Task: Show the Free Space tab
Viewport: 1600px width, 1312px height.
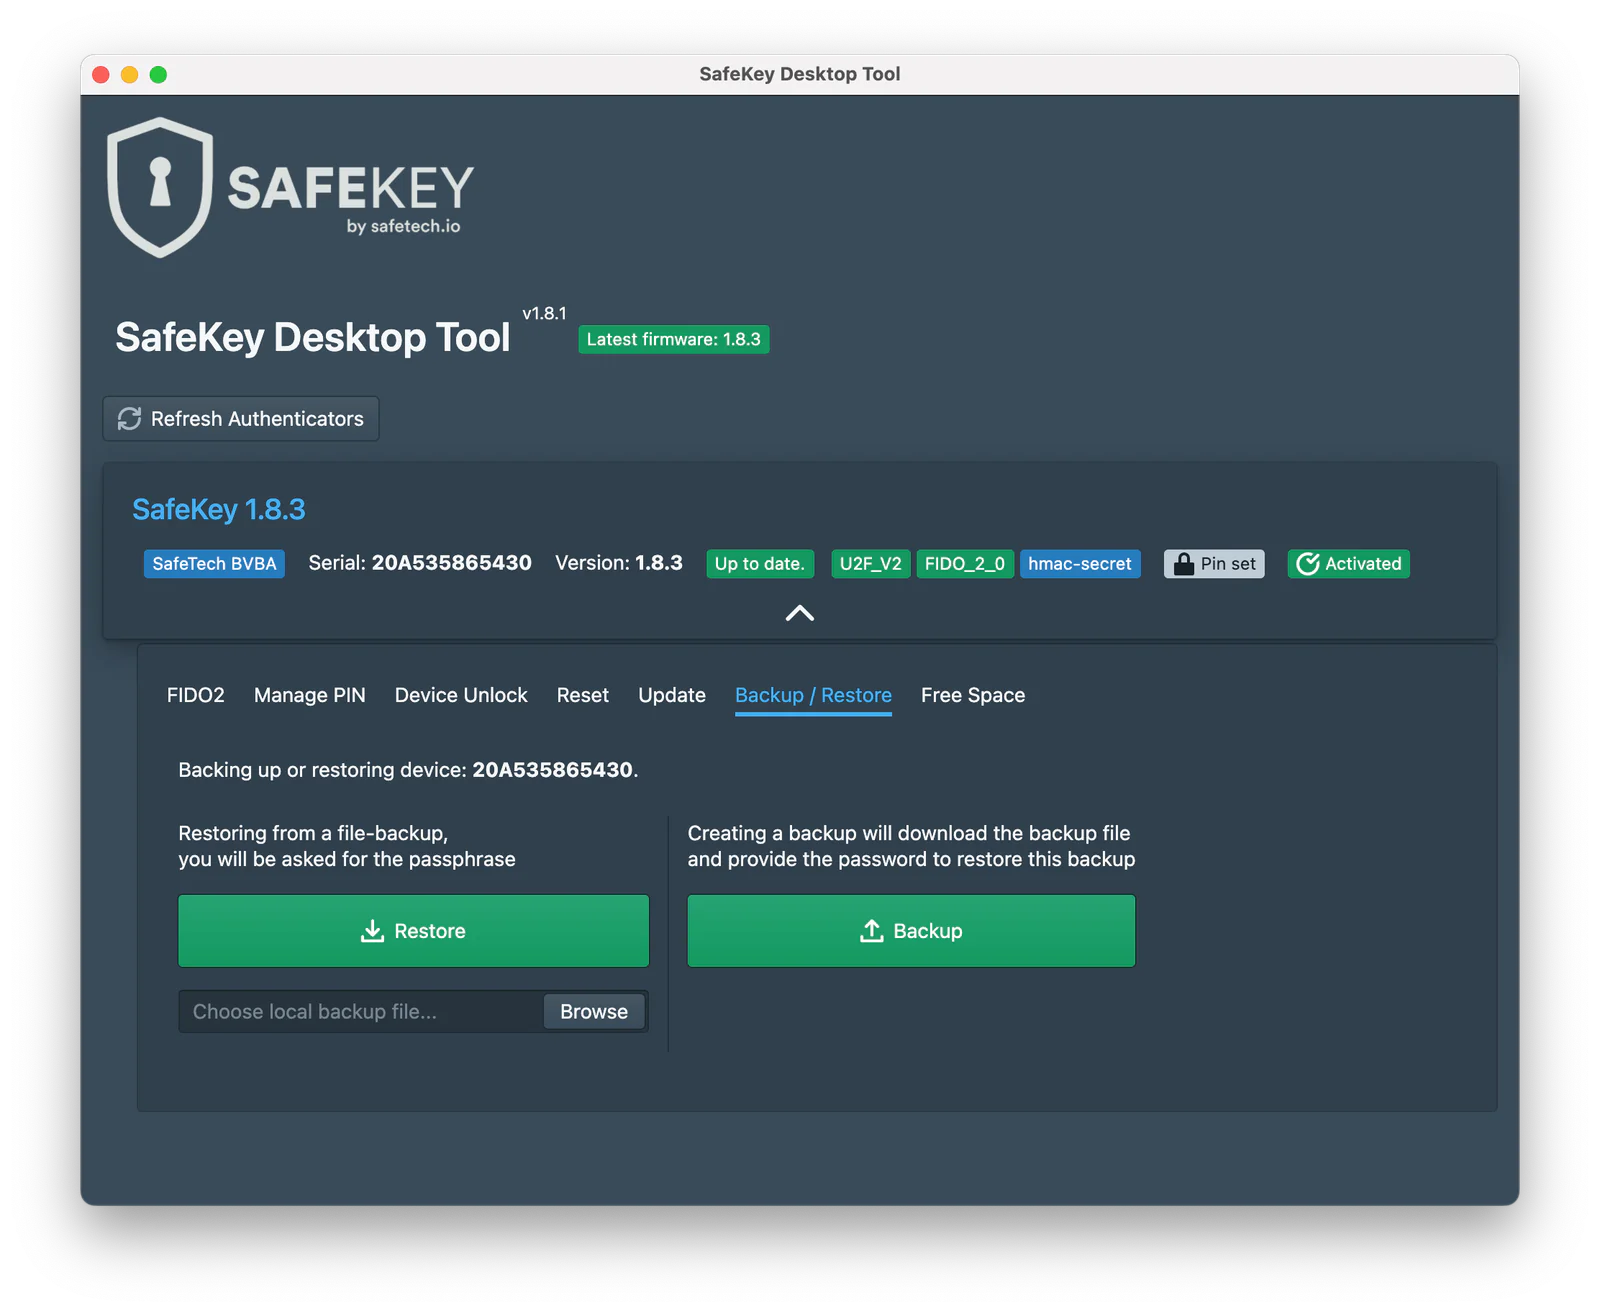Action: [973, 695]
